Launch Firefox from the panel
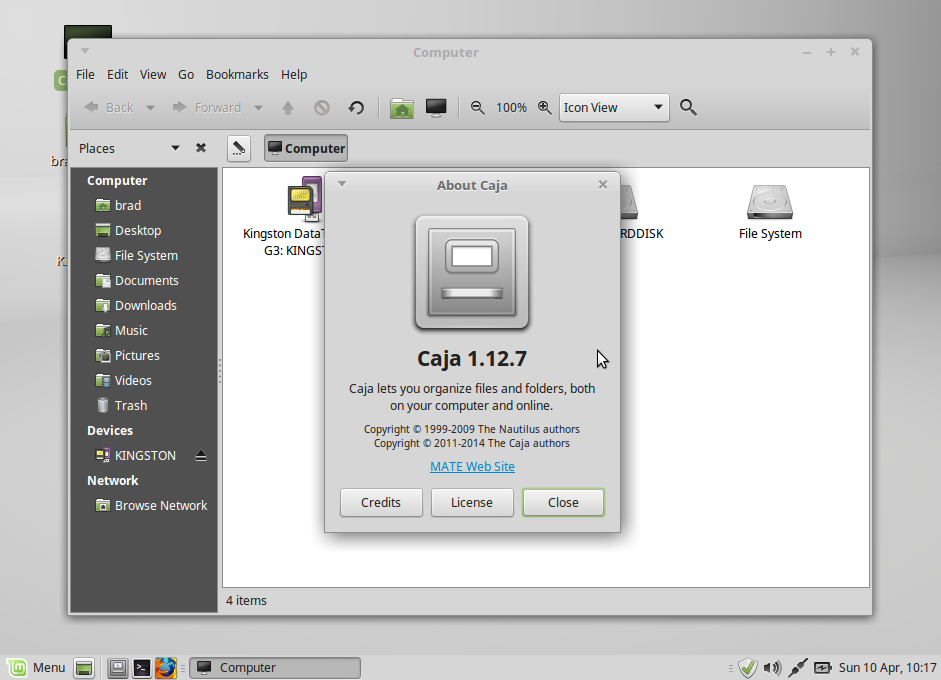The image size is (941, 680). 166,667
